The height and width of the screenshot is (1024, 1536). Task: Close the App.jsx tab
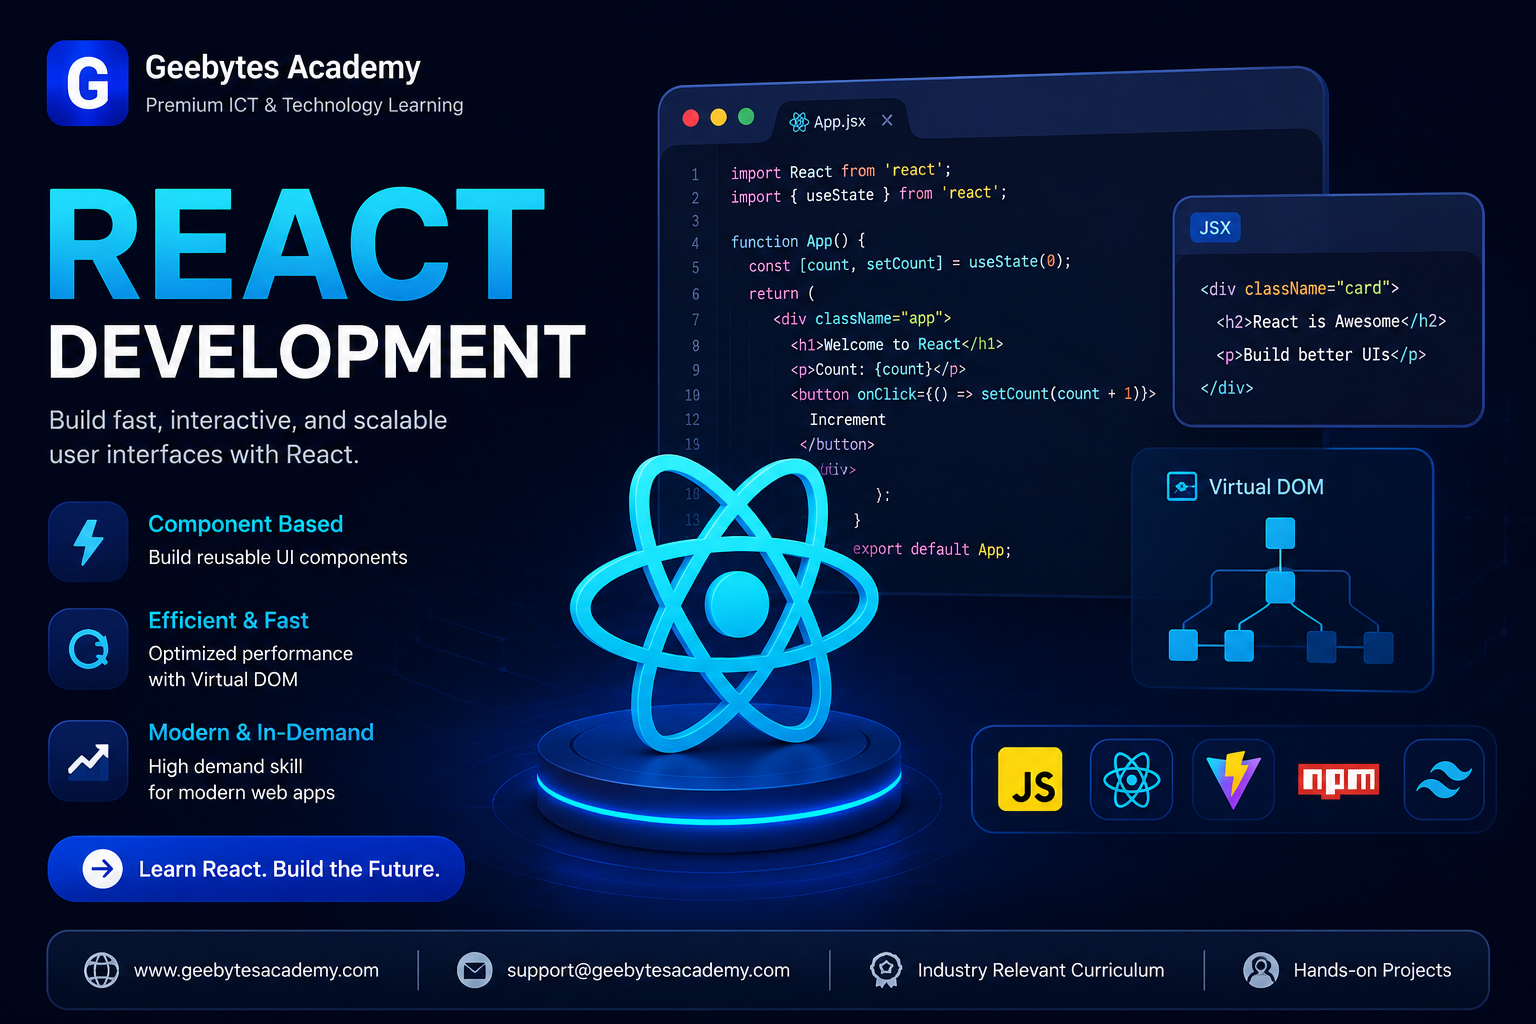pos(887,121)
